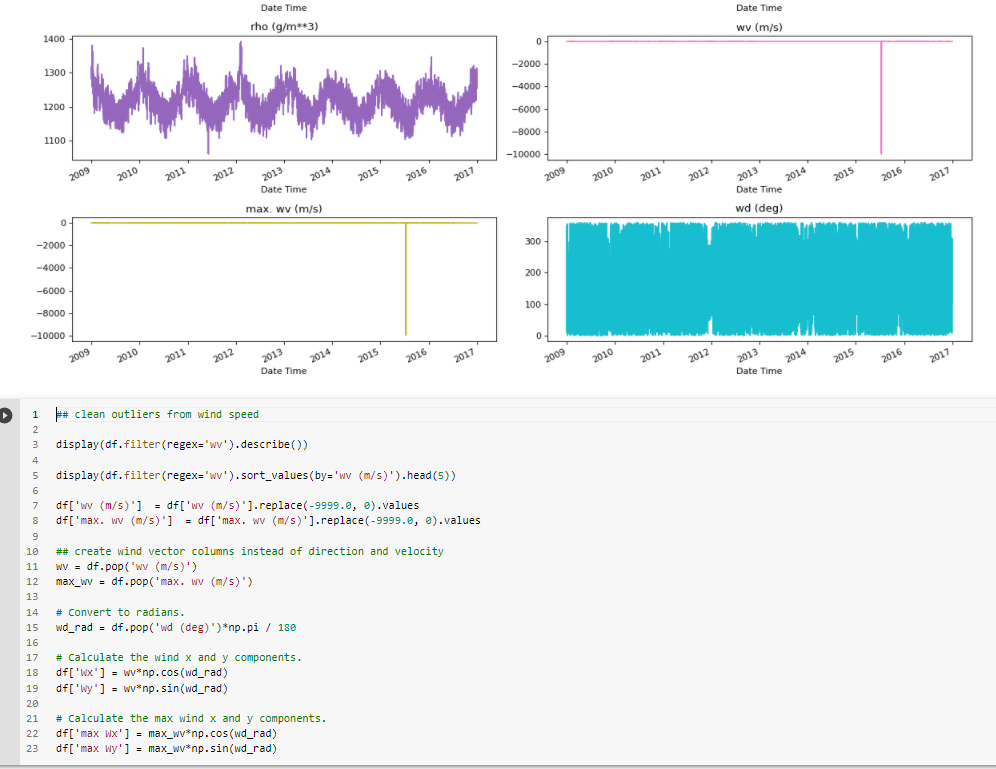Viewport: 996px width, 769px height.
Task: Place cursor on max_wv = df.pop line
Action: pos(154,581)
